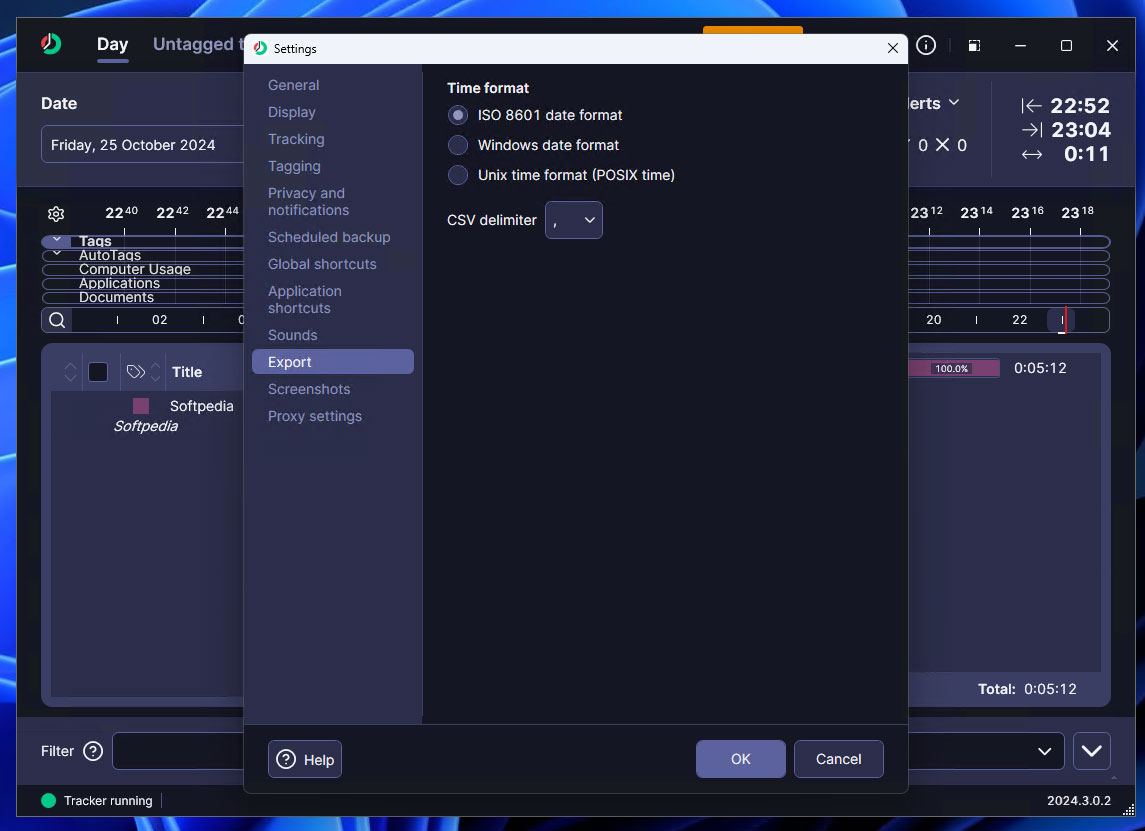This screenshot has height=831, width=1145.
Task: Click the filter help question mark icon
Action: [x=93, y=751]
